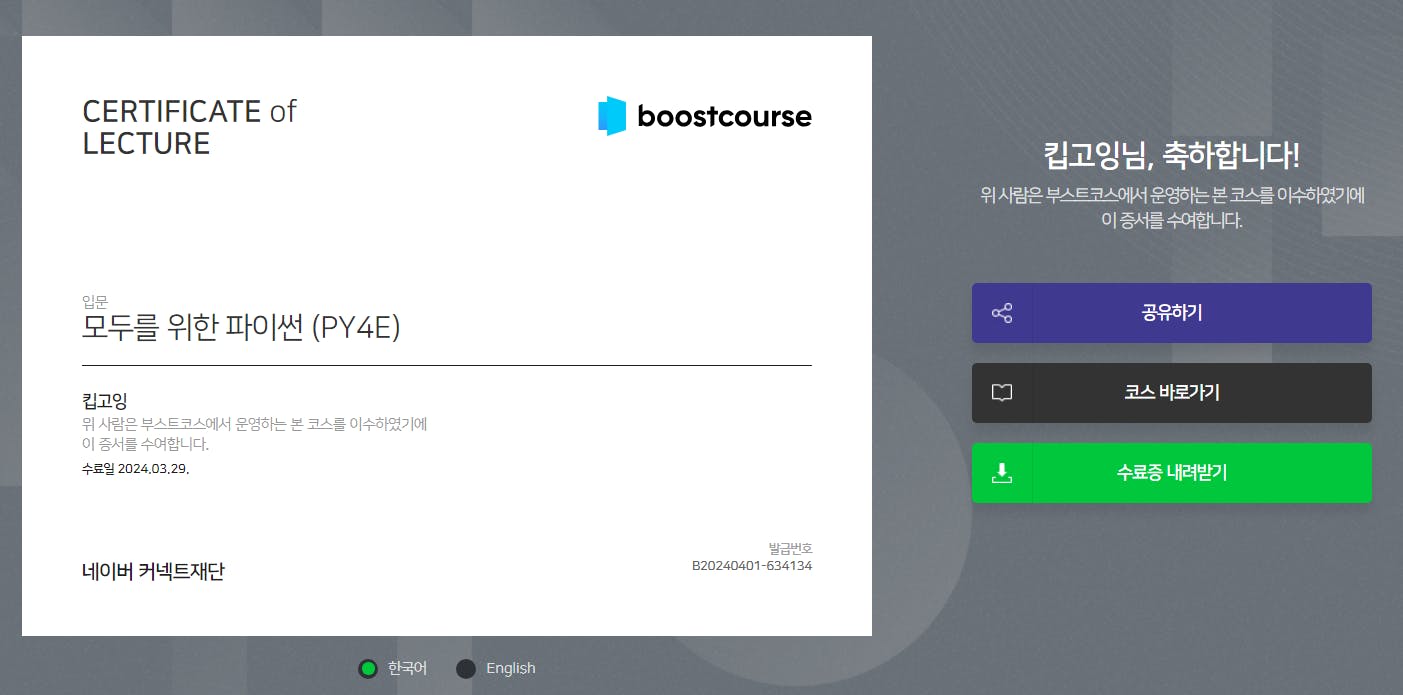Click the book icon on 코스 바로가기 button
The height and width of the screenshot is (695, 1403).
tap(1002, 393)
